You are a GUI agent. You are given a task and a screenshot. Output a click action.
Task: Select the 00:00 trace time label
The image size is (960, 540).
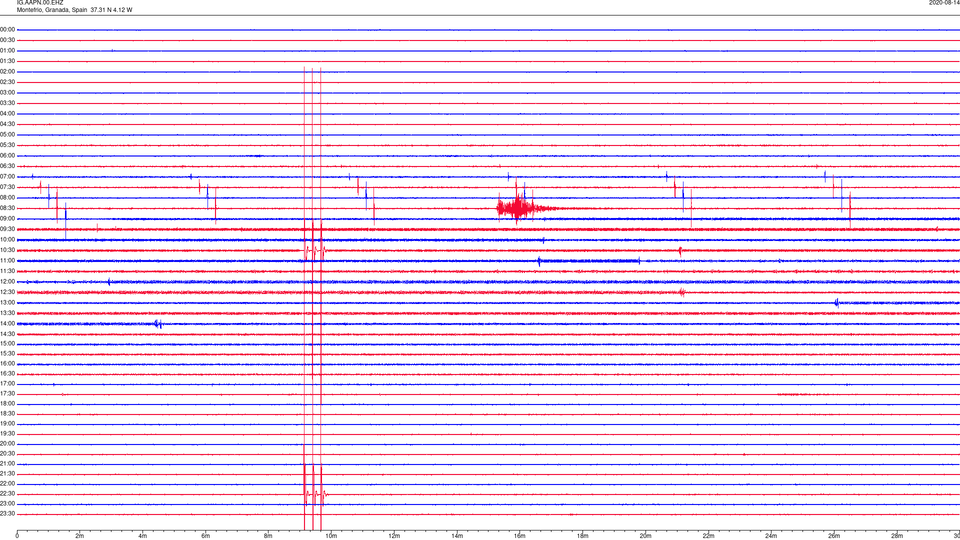(x=8, y=29)
